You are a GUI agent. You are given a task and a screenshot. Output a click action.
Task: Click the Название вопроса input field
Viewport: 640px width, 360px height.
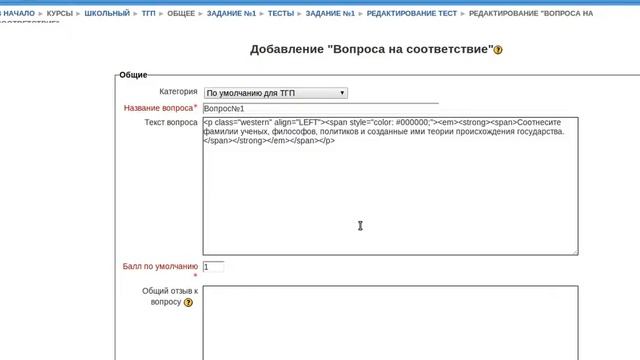(x=320, y=109)
